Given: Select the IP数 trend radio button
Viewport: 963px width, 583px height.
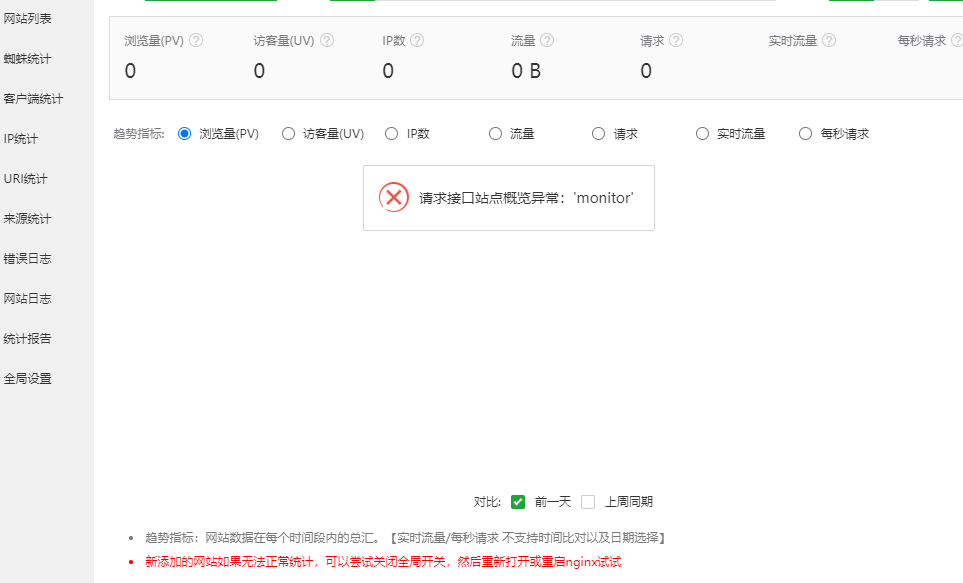Looking at the screenshot, I should [392, 133].
